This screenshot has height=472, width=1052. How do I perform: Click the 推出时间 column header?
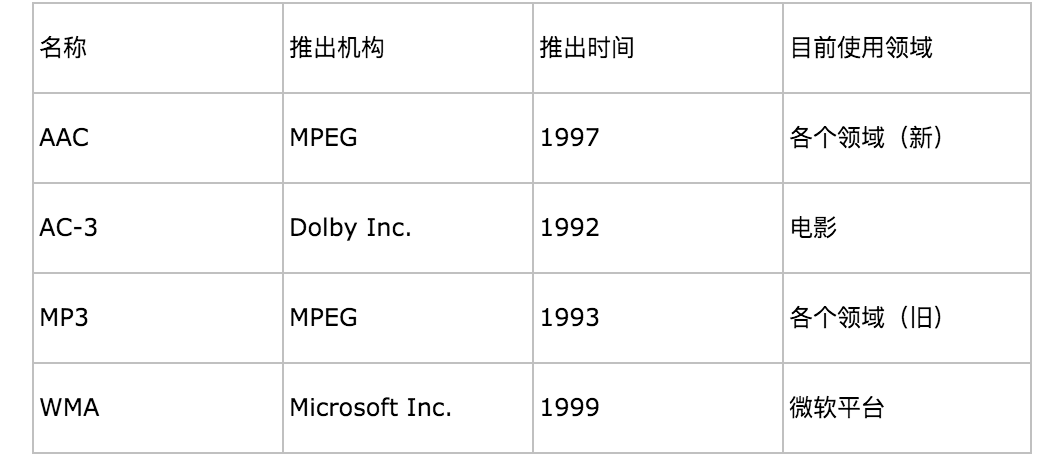(587, 48)
